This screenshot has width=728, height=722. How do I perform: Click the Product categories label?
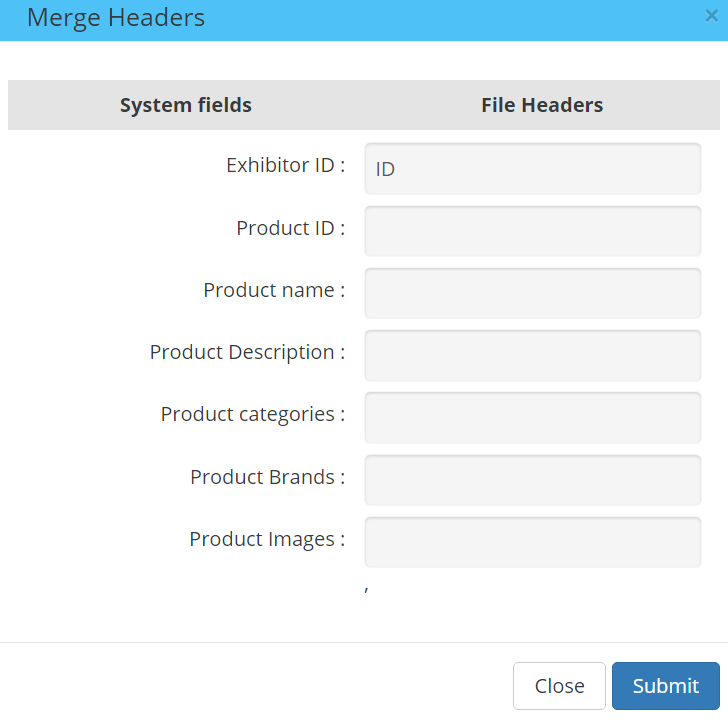[x=252, y=414]
